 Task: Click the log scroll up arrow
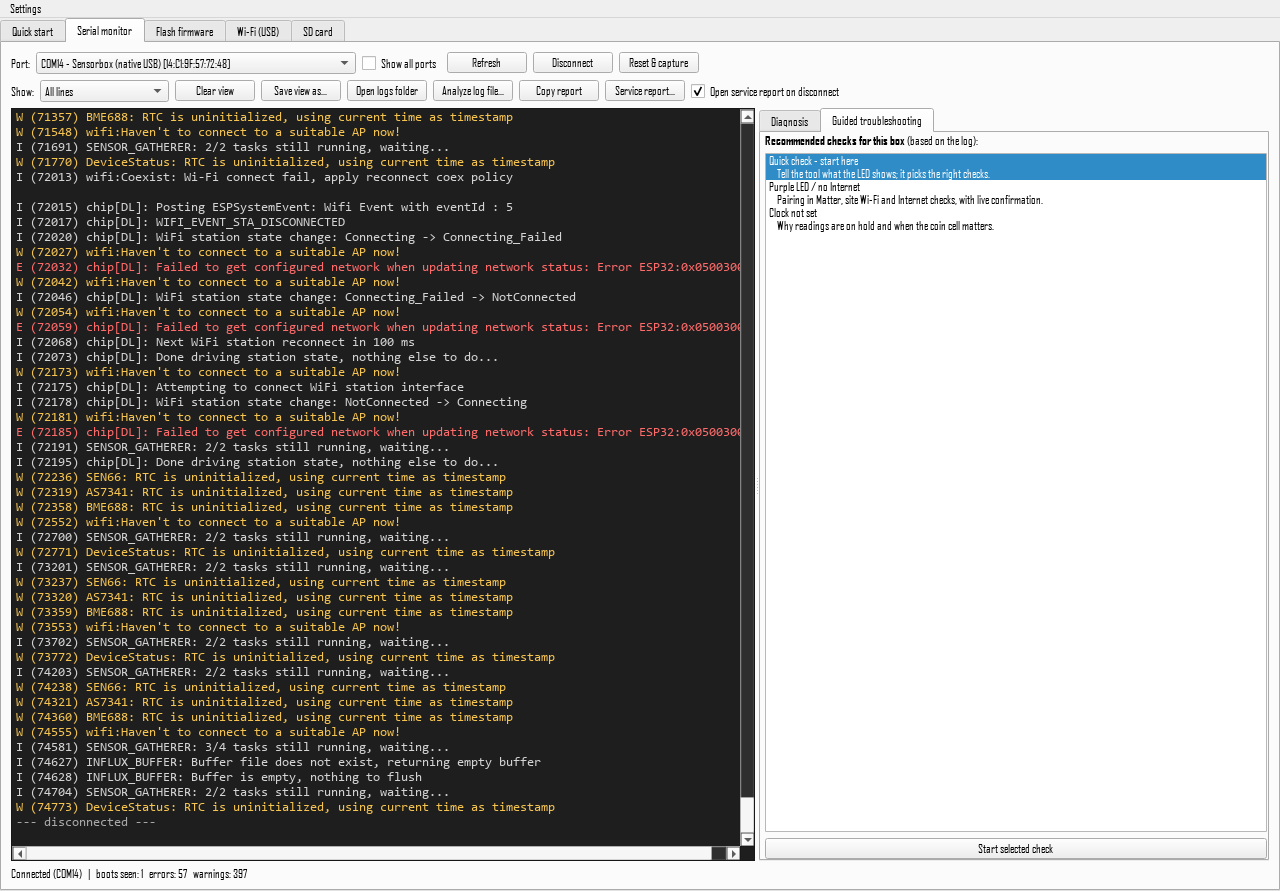pos(747,117)
